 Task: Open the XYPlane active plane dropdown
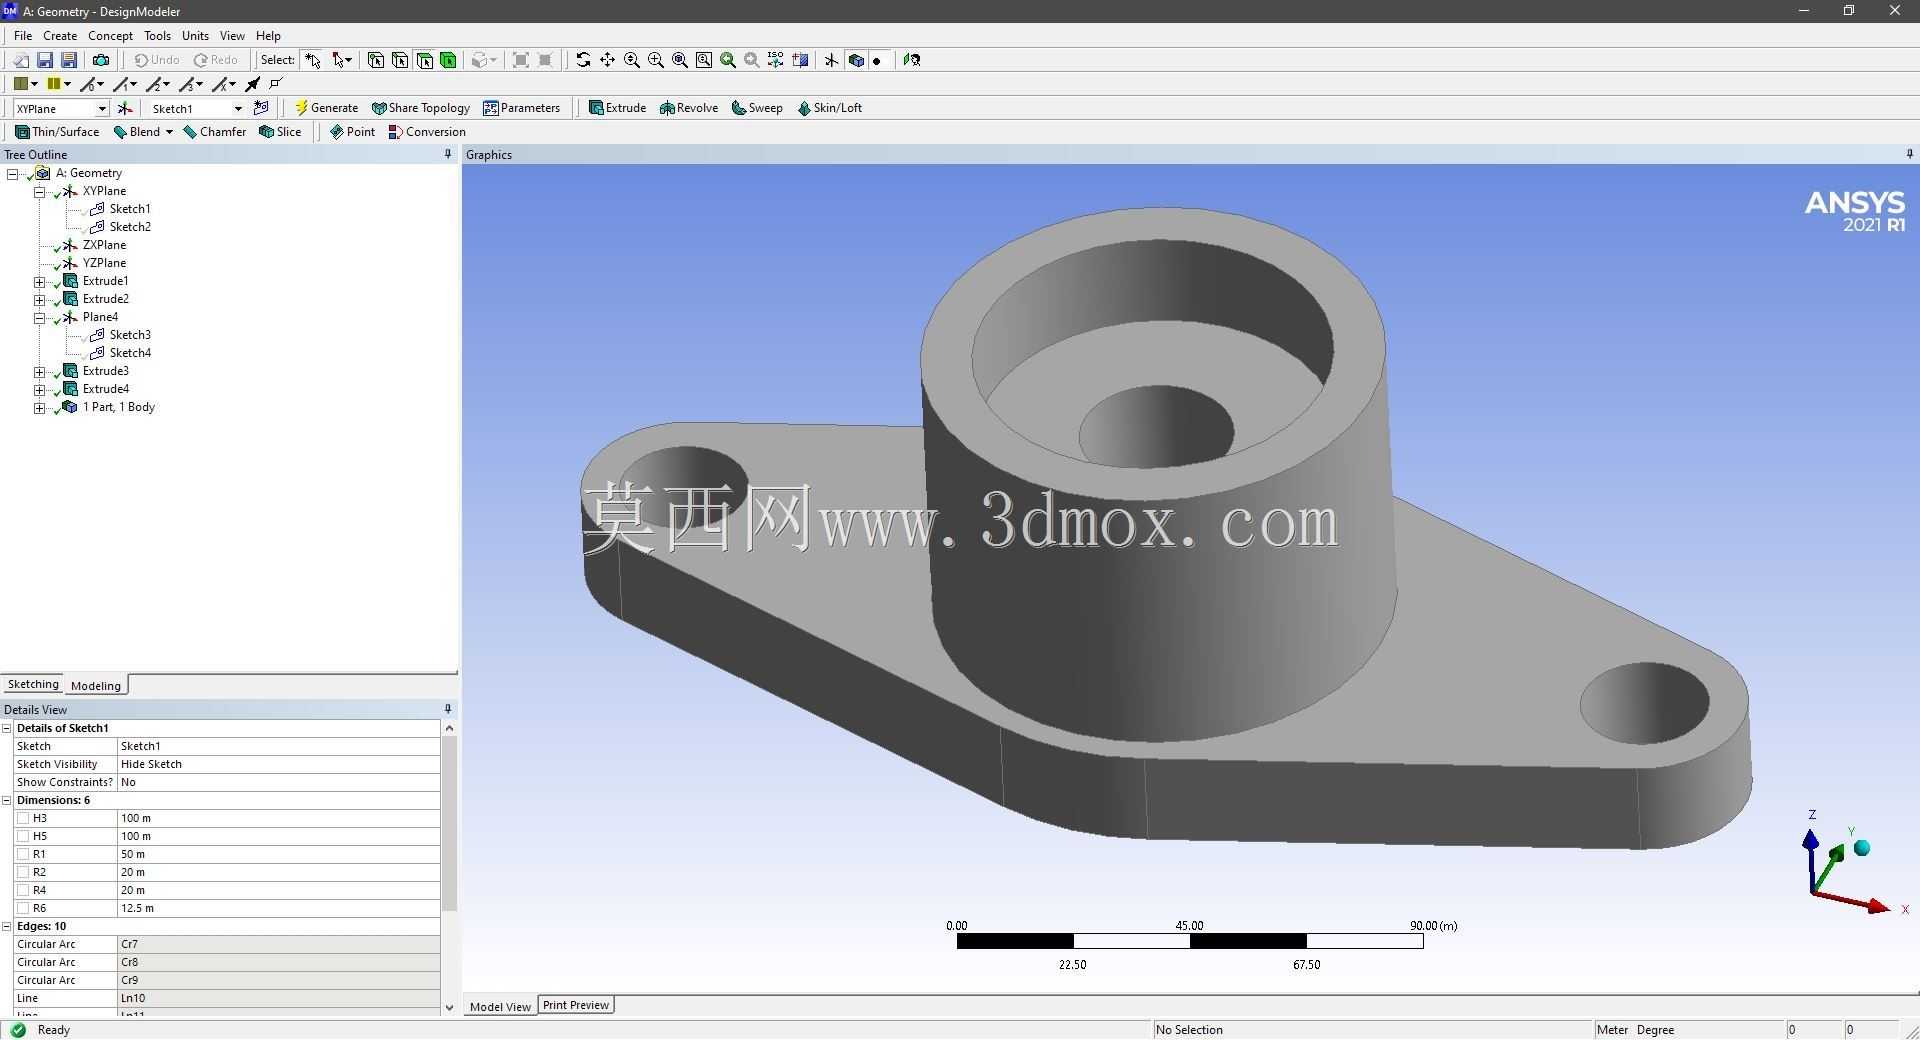[101, 108]
